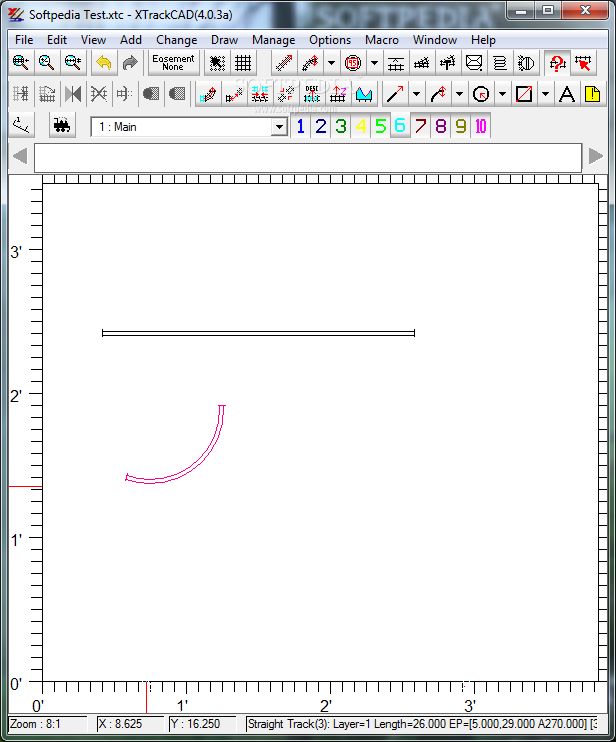Select the curved track tool

[x=310, y=62]
